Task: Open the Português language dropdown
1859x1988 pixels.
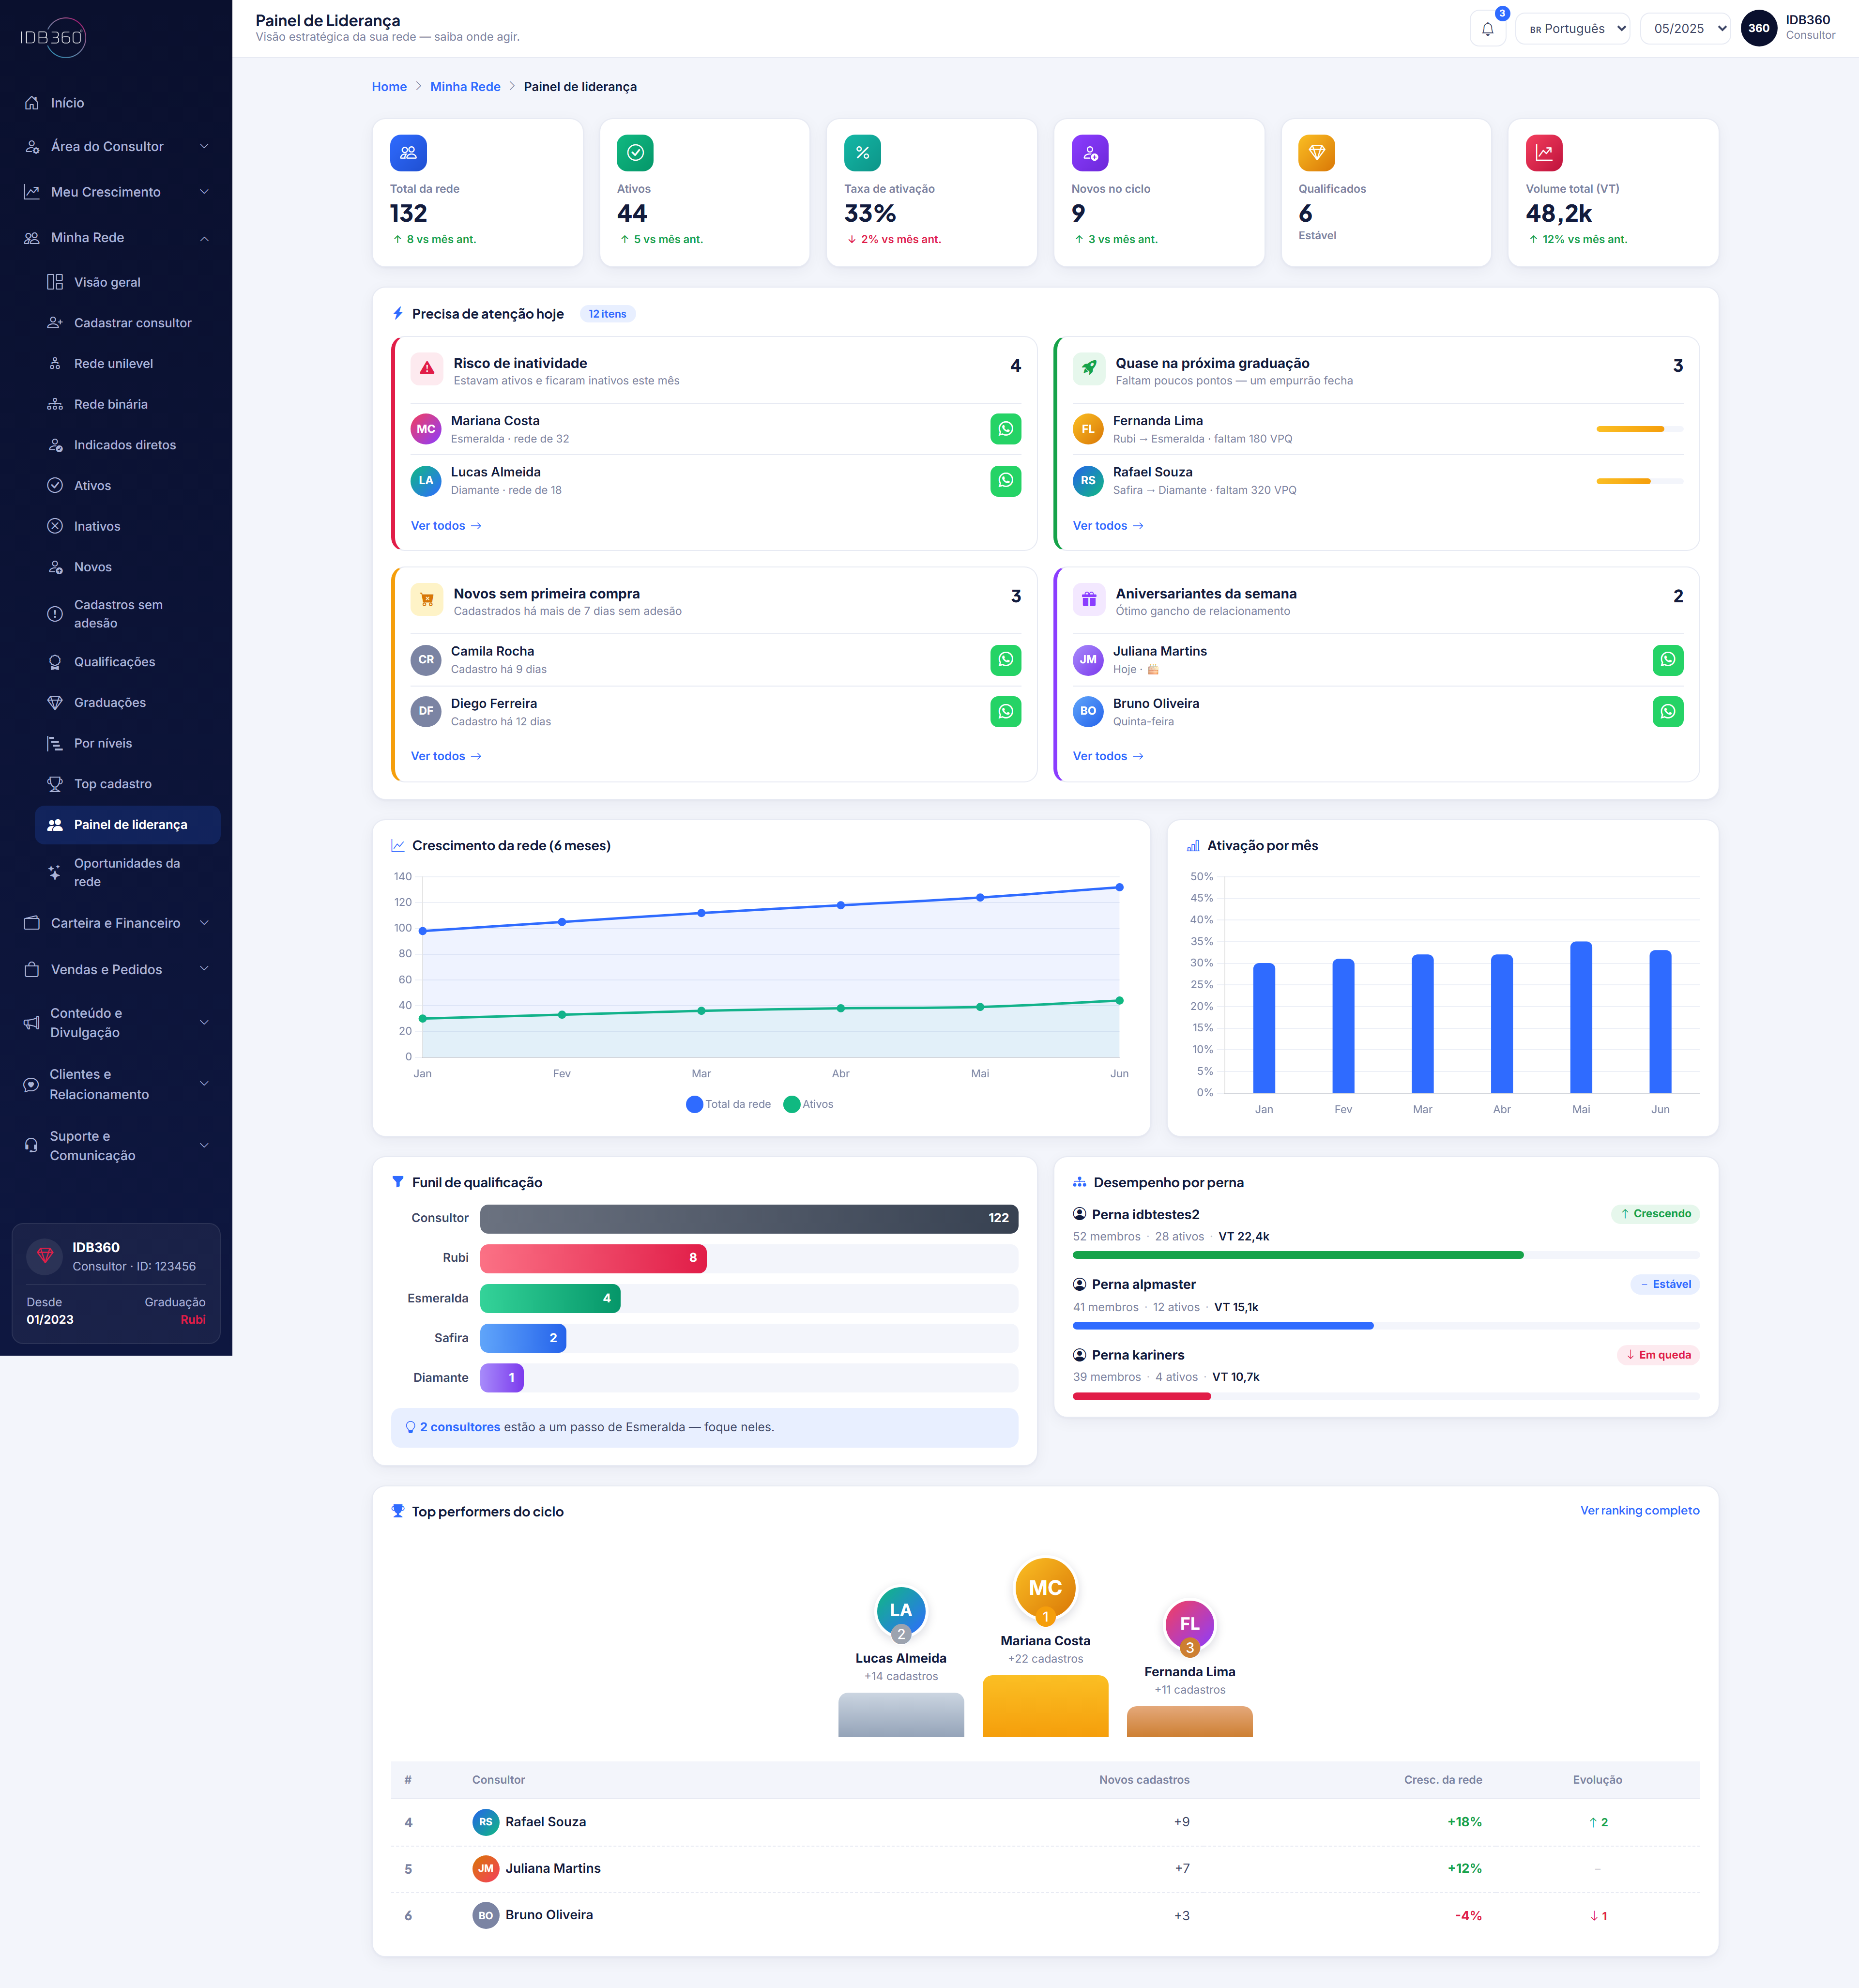Action: point(1572,28)
